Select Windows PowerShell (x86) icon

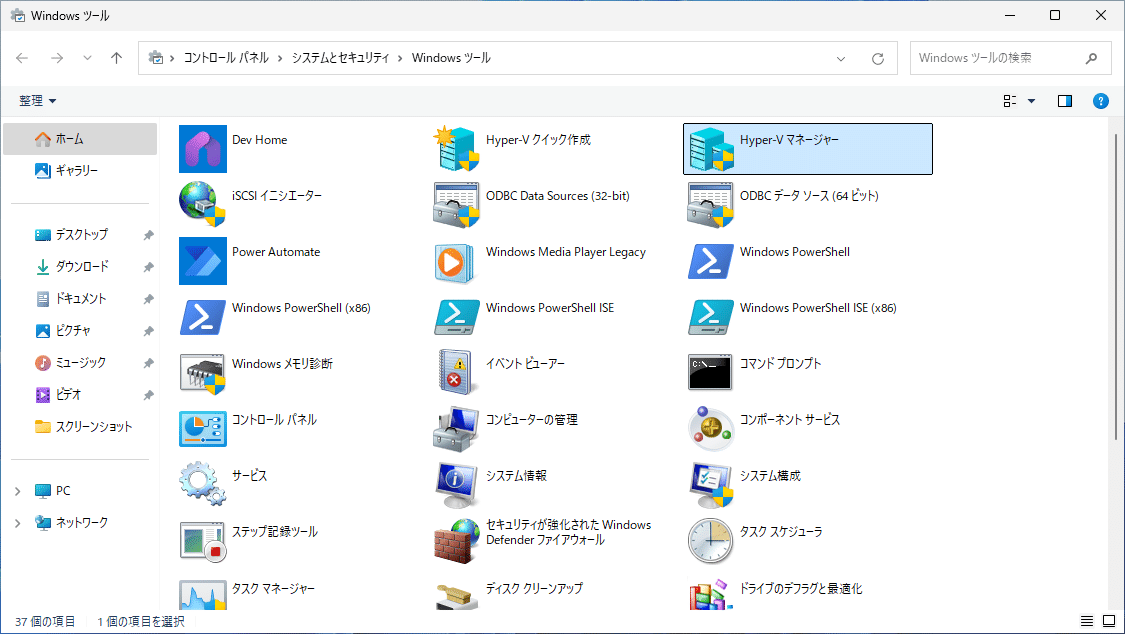pos(202,316)
